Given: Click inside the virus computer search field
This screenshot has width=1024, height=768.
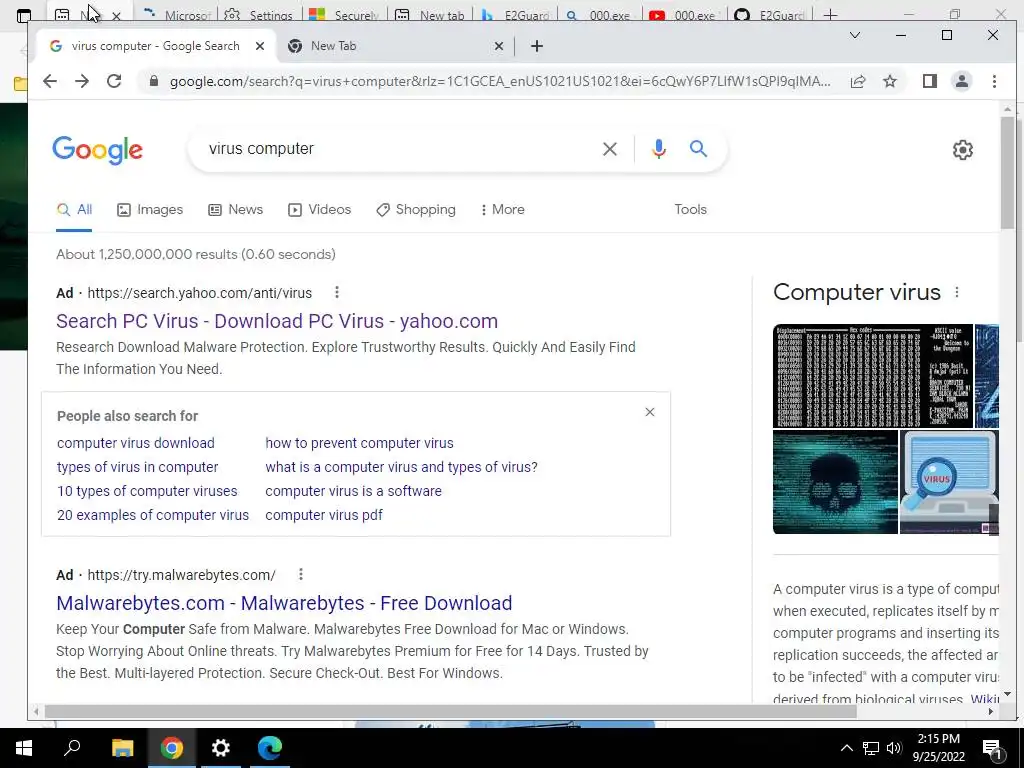Looking at the screenshot, I should click(x=398, y=149).
